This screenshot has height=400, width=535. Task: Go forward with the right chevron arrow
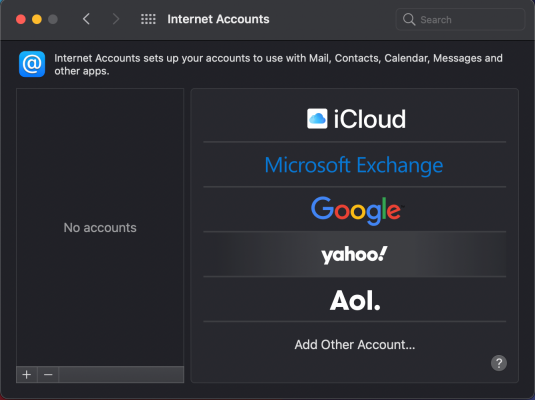(x=116, y=19)
